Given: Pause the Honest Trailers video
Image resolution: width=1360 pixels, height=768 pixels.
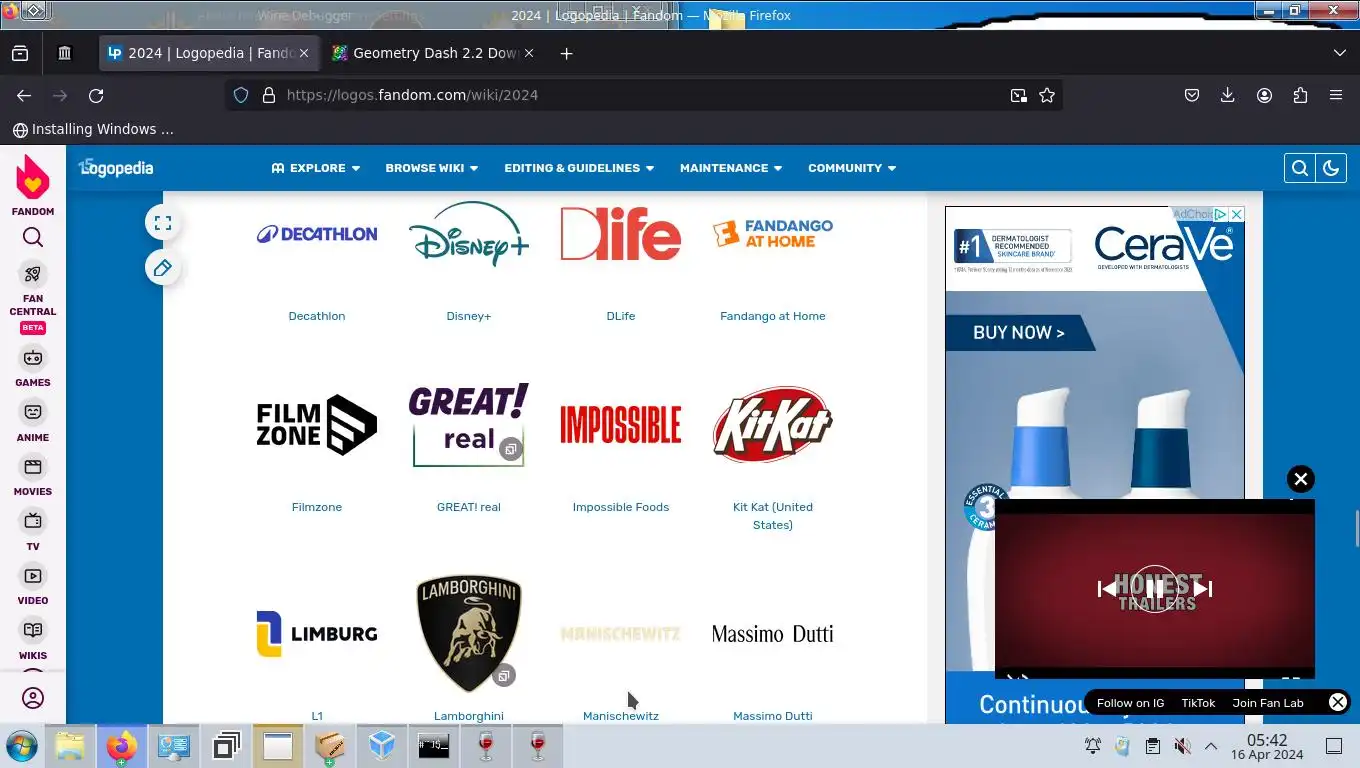Looking at the screenshot, I should point(1155,589).
